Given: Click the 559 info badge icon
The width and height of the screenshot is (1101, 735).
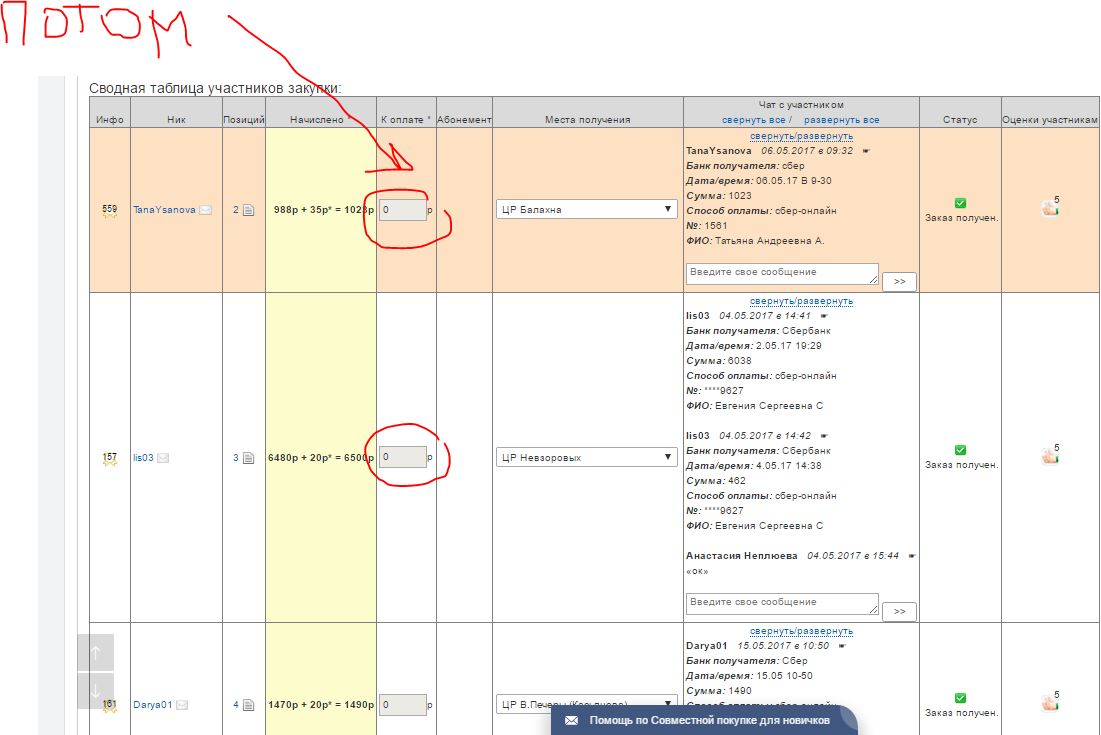Looking at the screenshot, I should 110,210.
